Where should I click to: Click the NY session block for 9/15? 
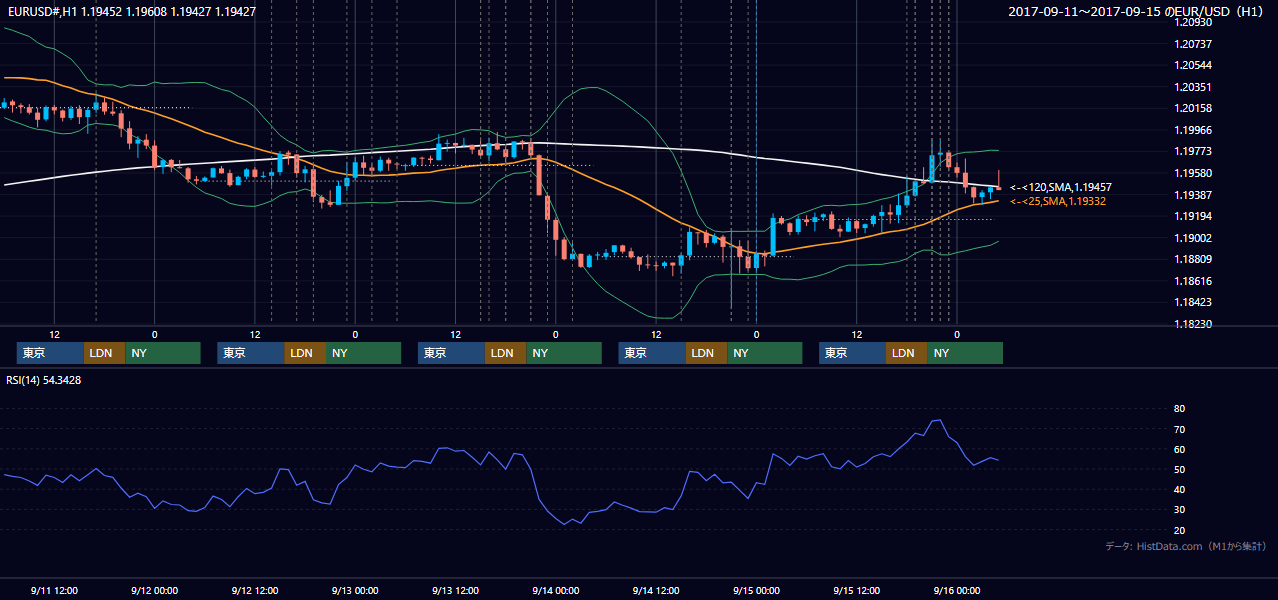pos(965,353)
